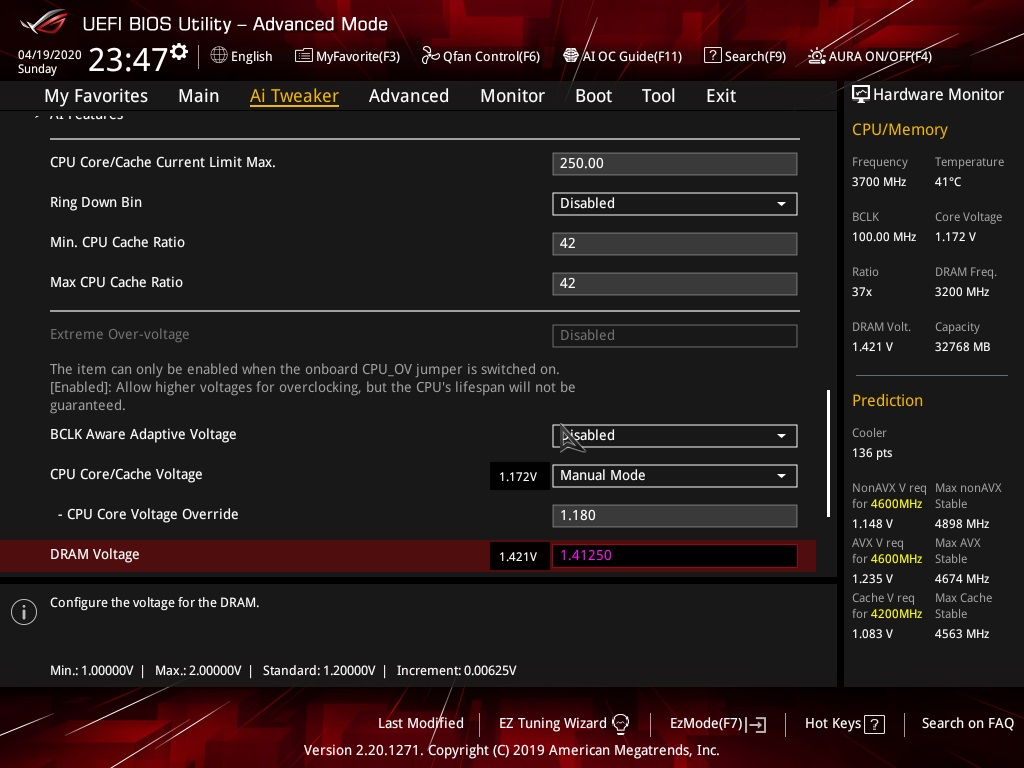Open the Tool tab
This screenshot has width=1024, height=768.
[658, 96]
